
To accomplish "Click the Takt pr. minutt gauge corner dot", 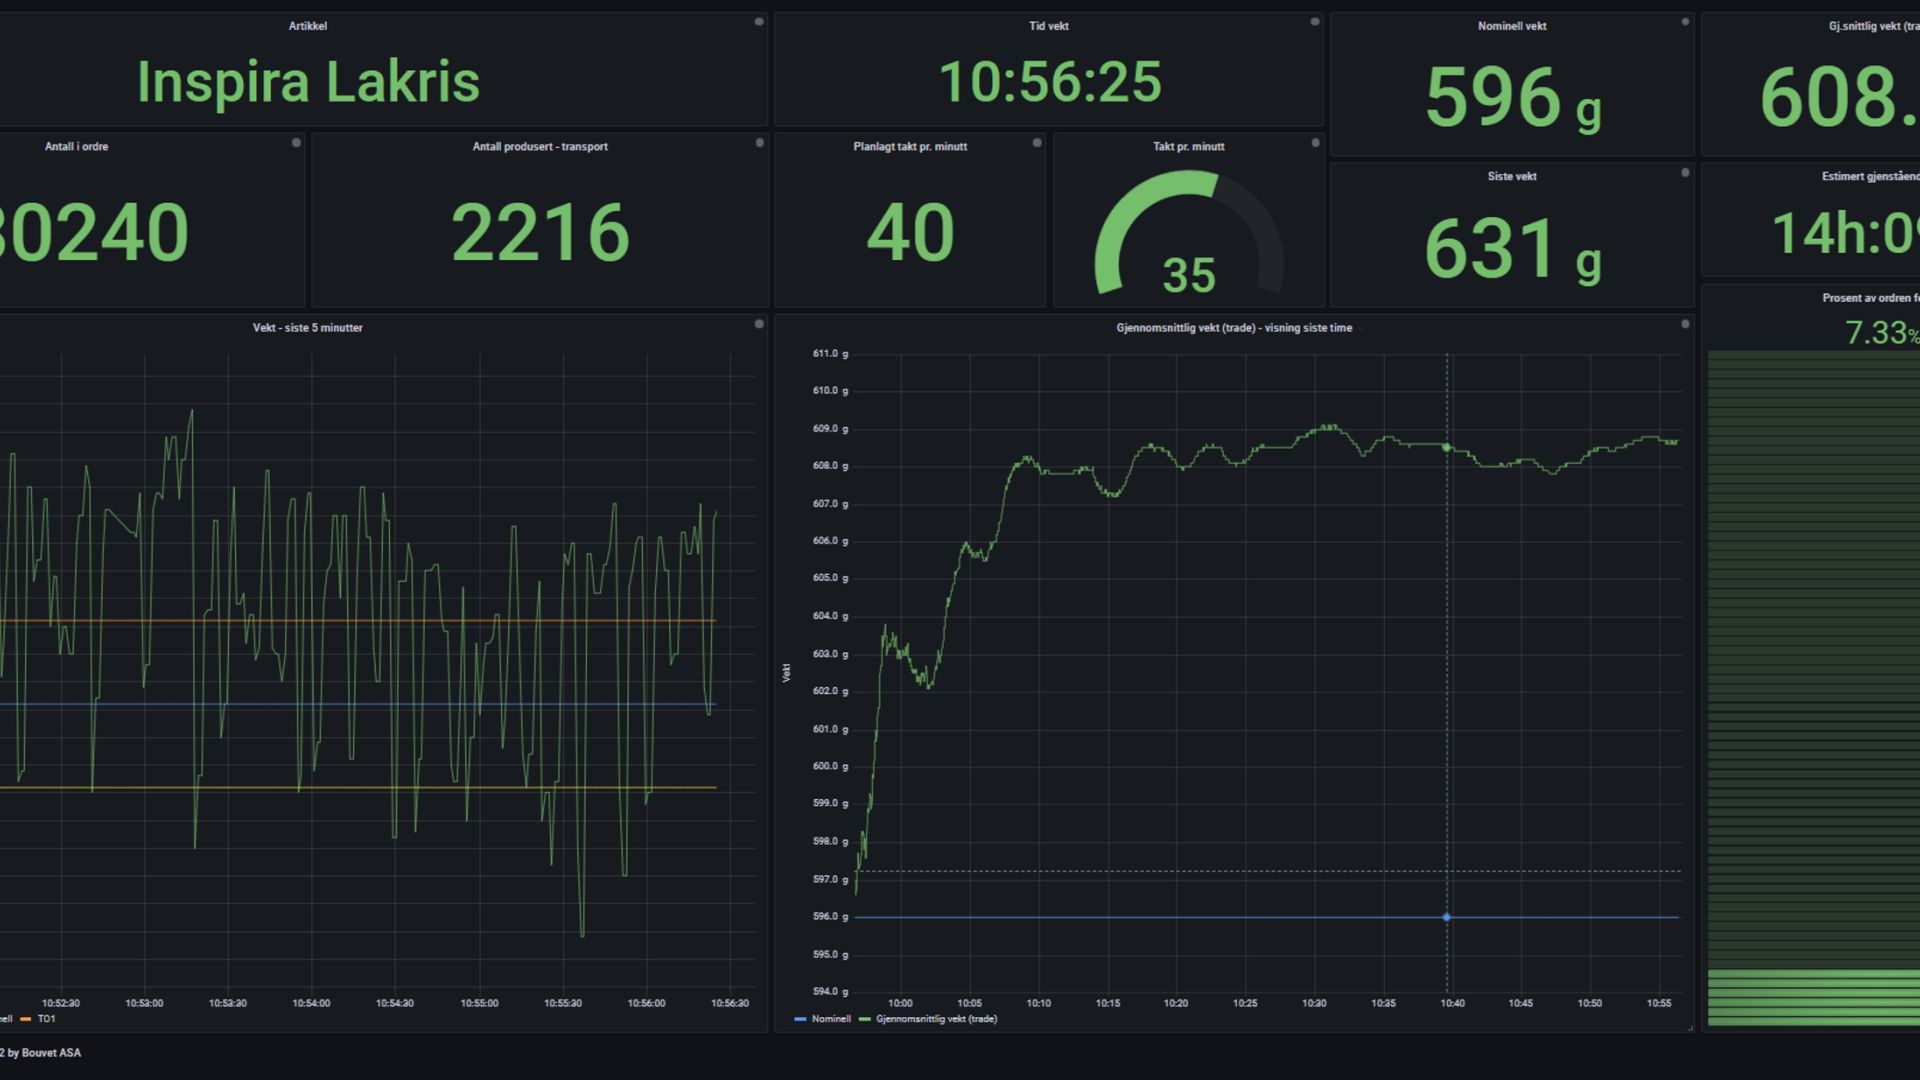I will pyautogui.click(x=1315, y=143).
